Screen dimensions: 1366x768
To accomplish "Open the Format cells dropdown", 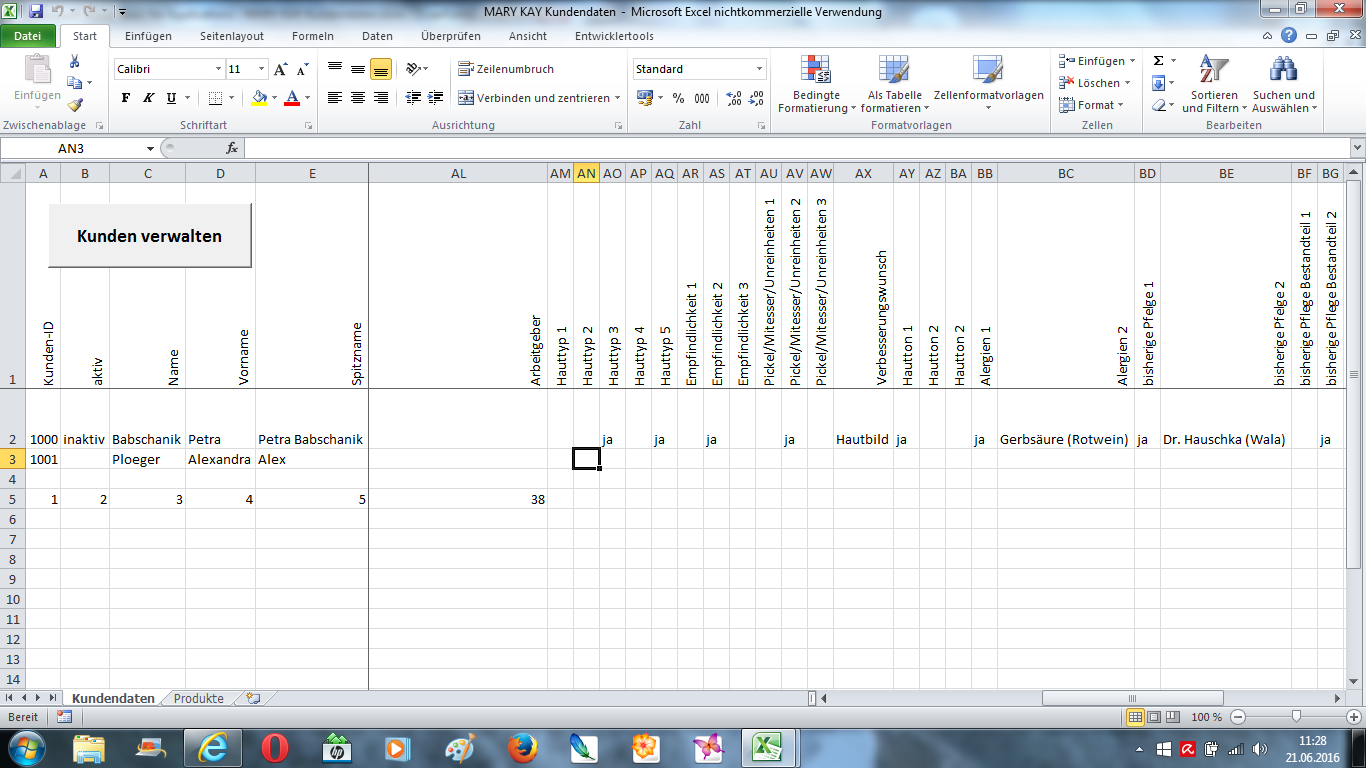I will (1092, 105).
